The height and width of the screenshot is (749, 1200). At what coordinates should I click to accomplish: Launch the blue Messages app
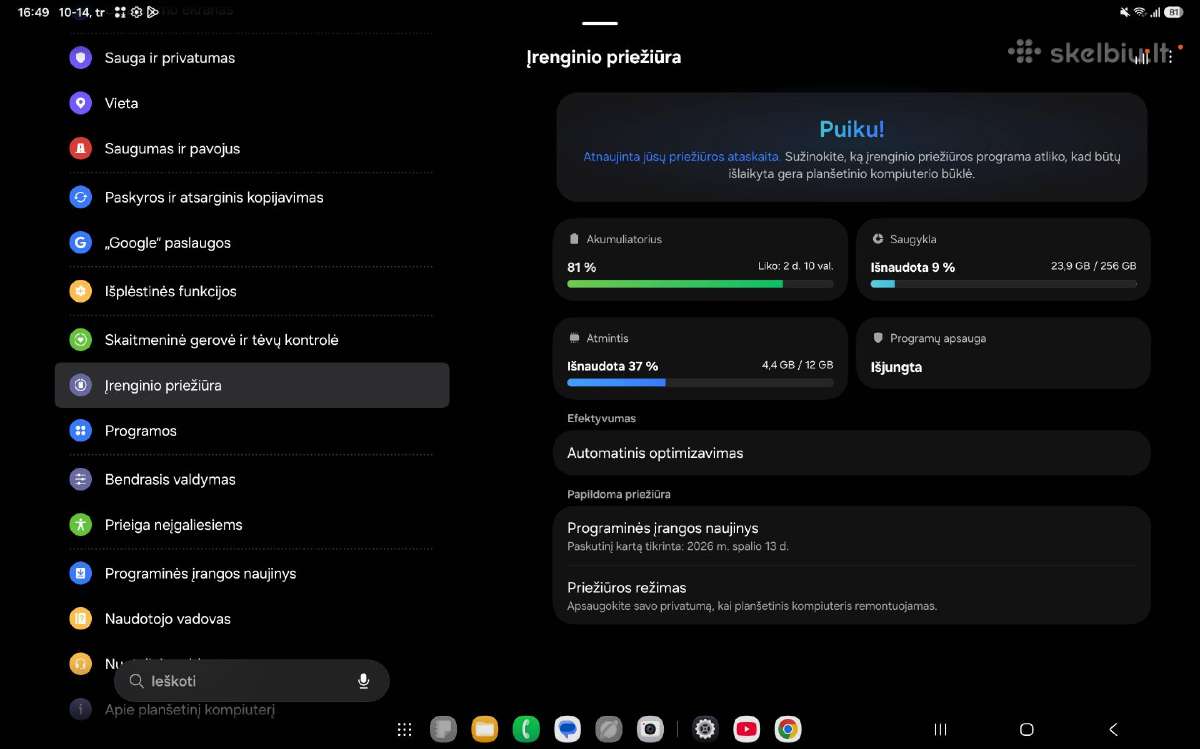(568, 730)
